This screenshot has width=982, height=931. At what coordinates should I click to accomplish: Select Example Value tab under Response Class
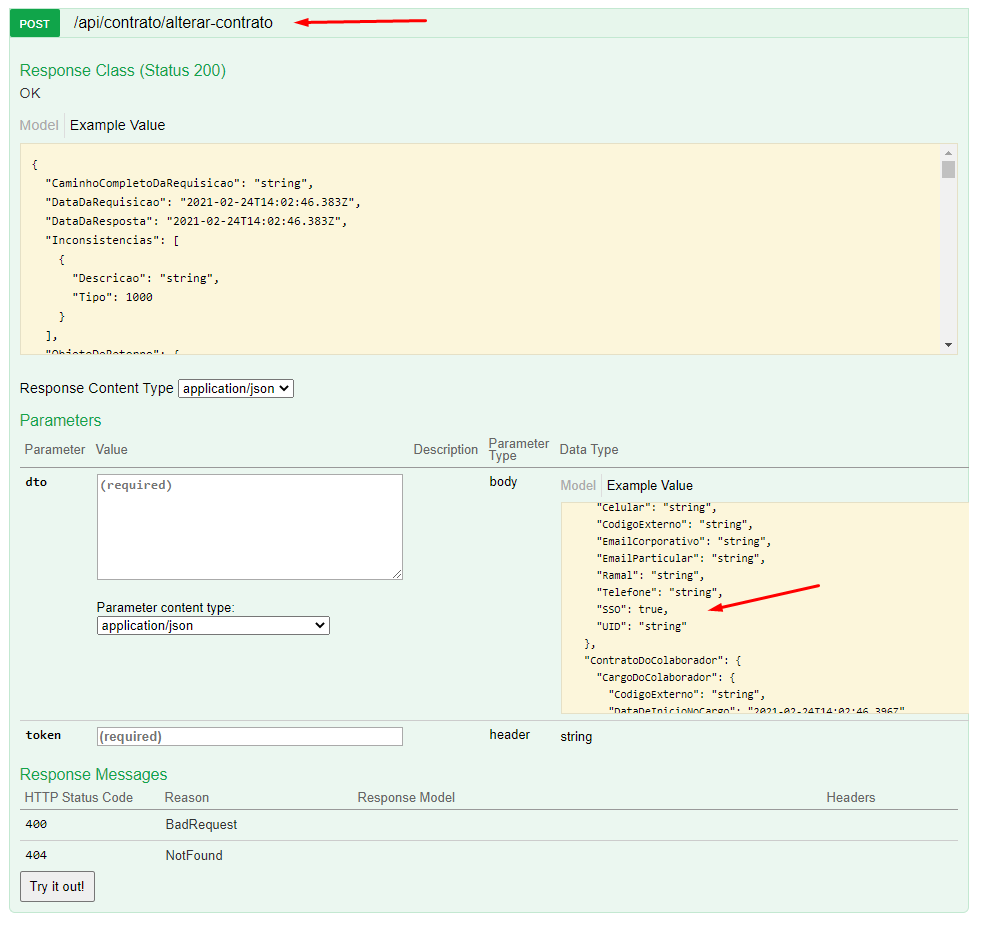(x=117, y=125)
